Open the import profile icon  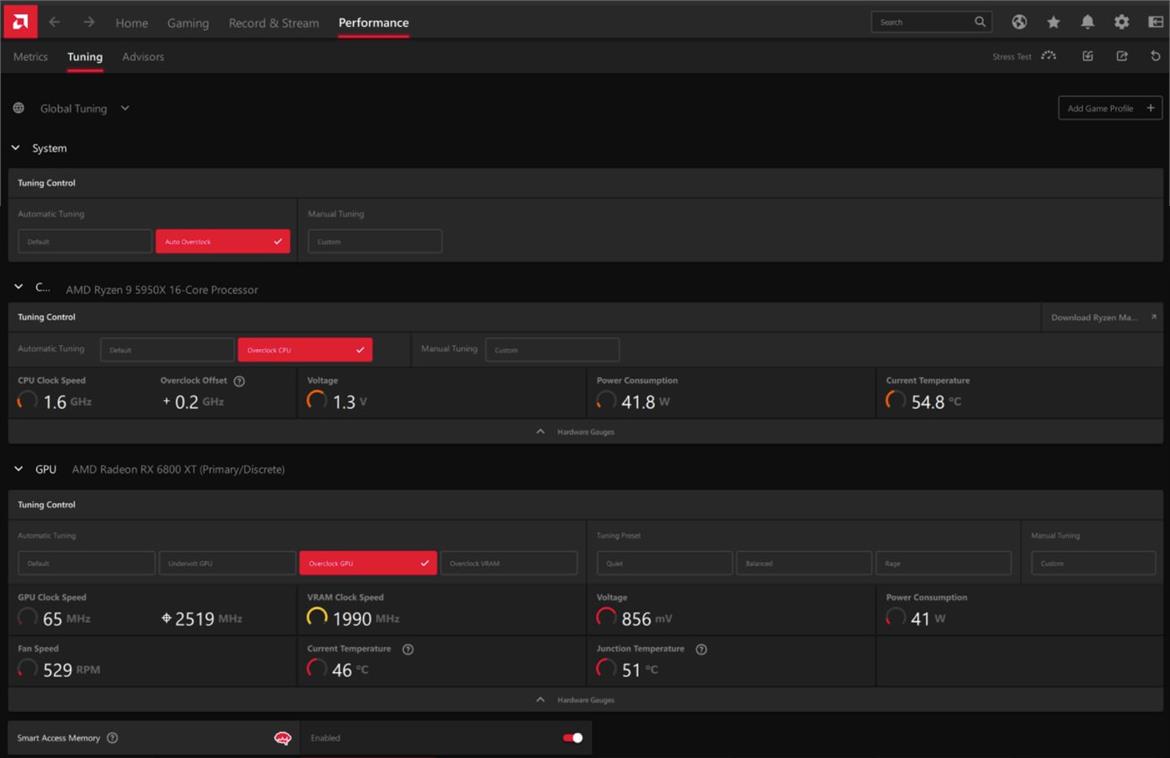(x=1088, y=57)
